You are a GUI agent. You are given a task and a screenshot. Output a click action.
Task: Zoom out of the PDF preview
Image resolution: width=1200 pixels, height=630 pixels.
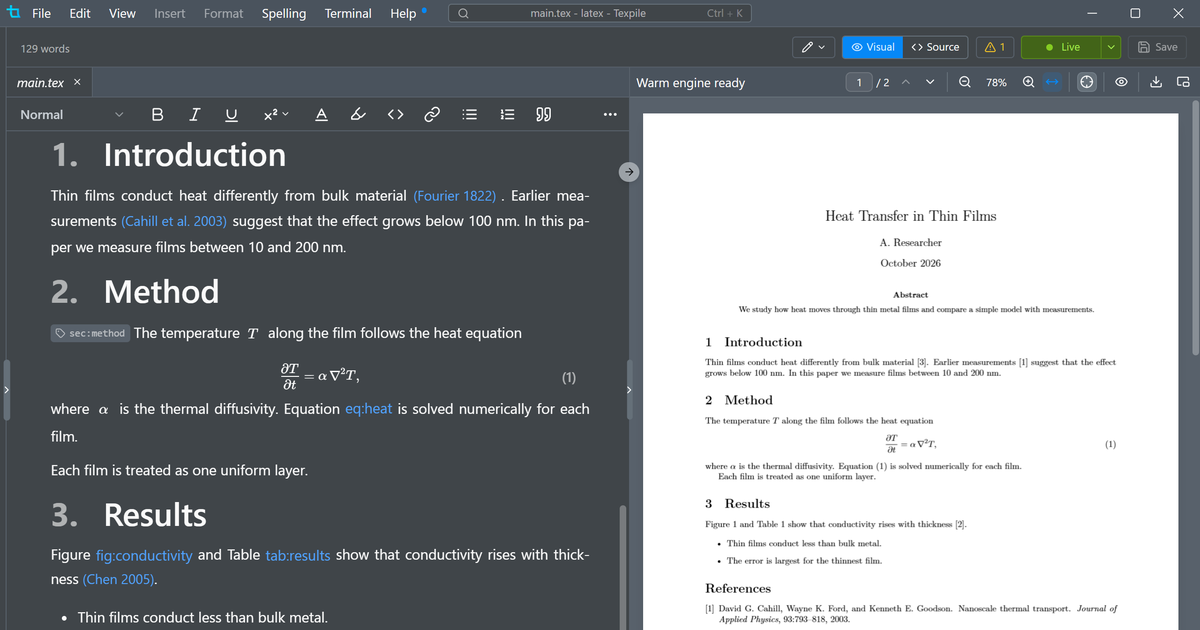point(965,83)
